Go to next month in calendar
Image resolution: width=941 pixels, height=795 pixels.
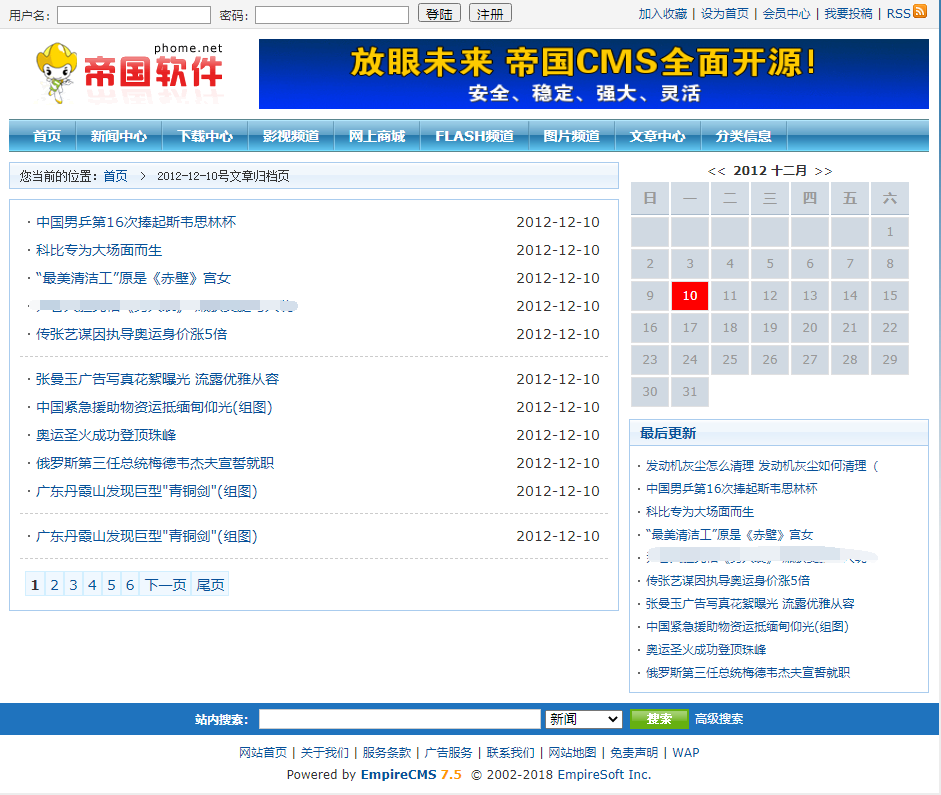coord(823,171)
